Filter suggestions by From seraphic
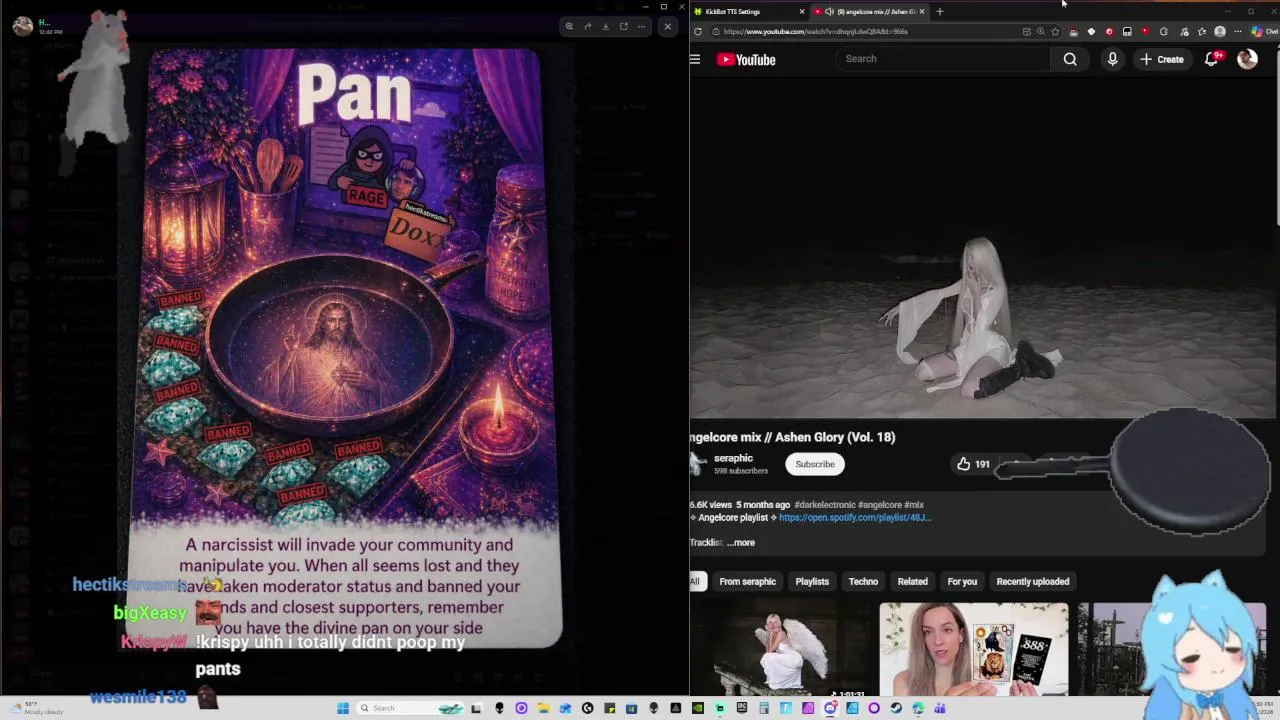The image size is (1280, 720). click(747, 581)
